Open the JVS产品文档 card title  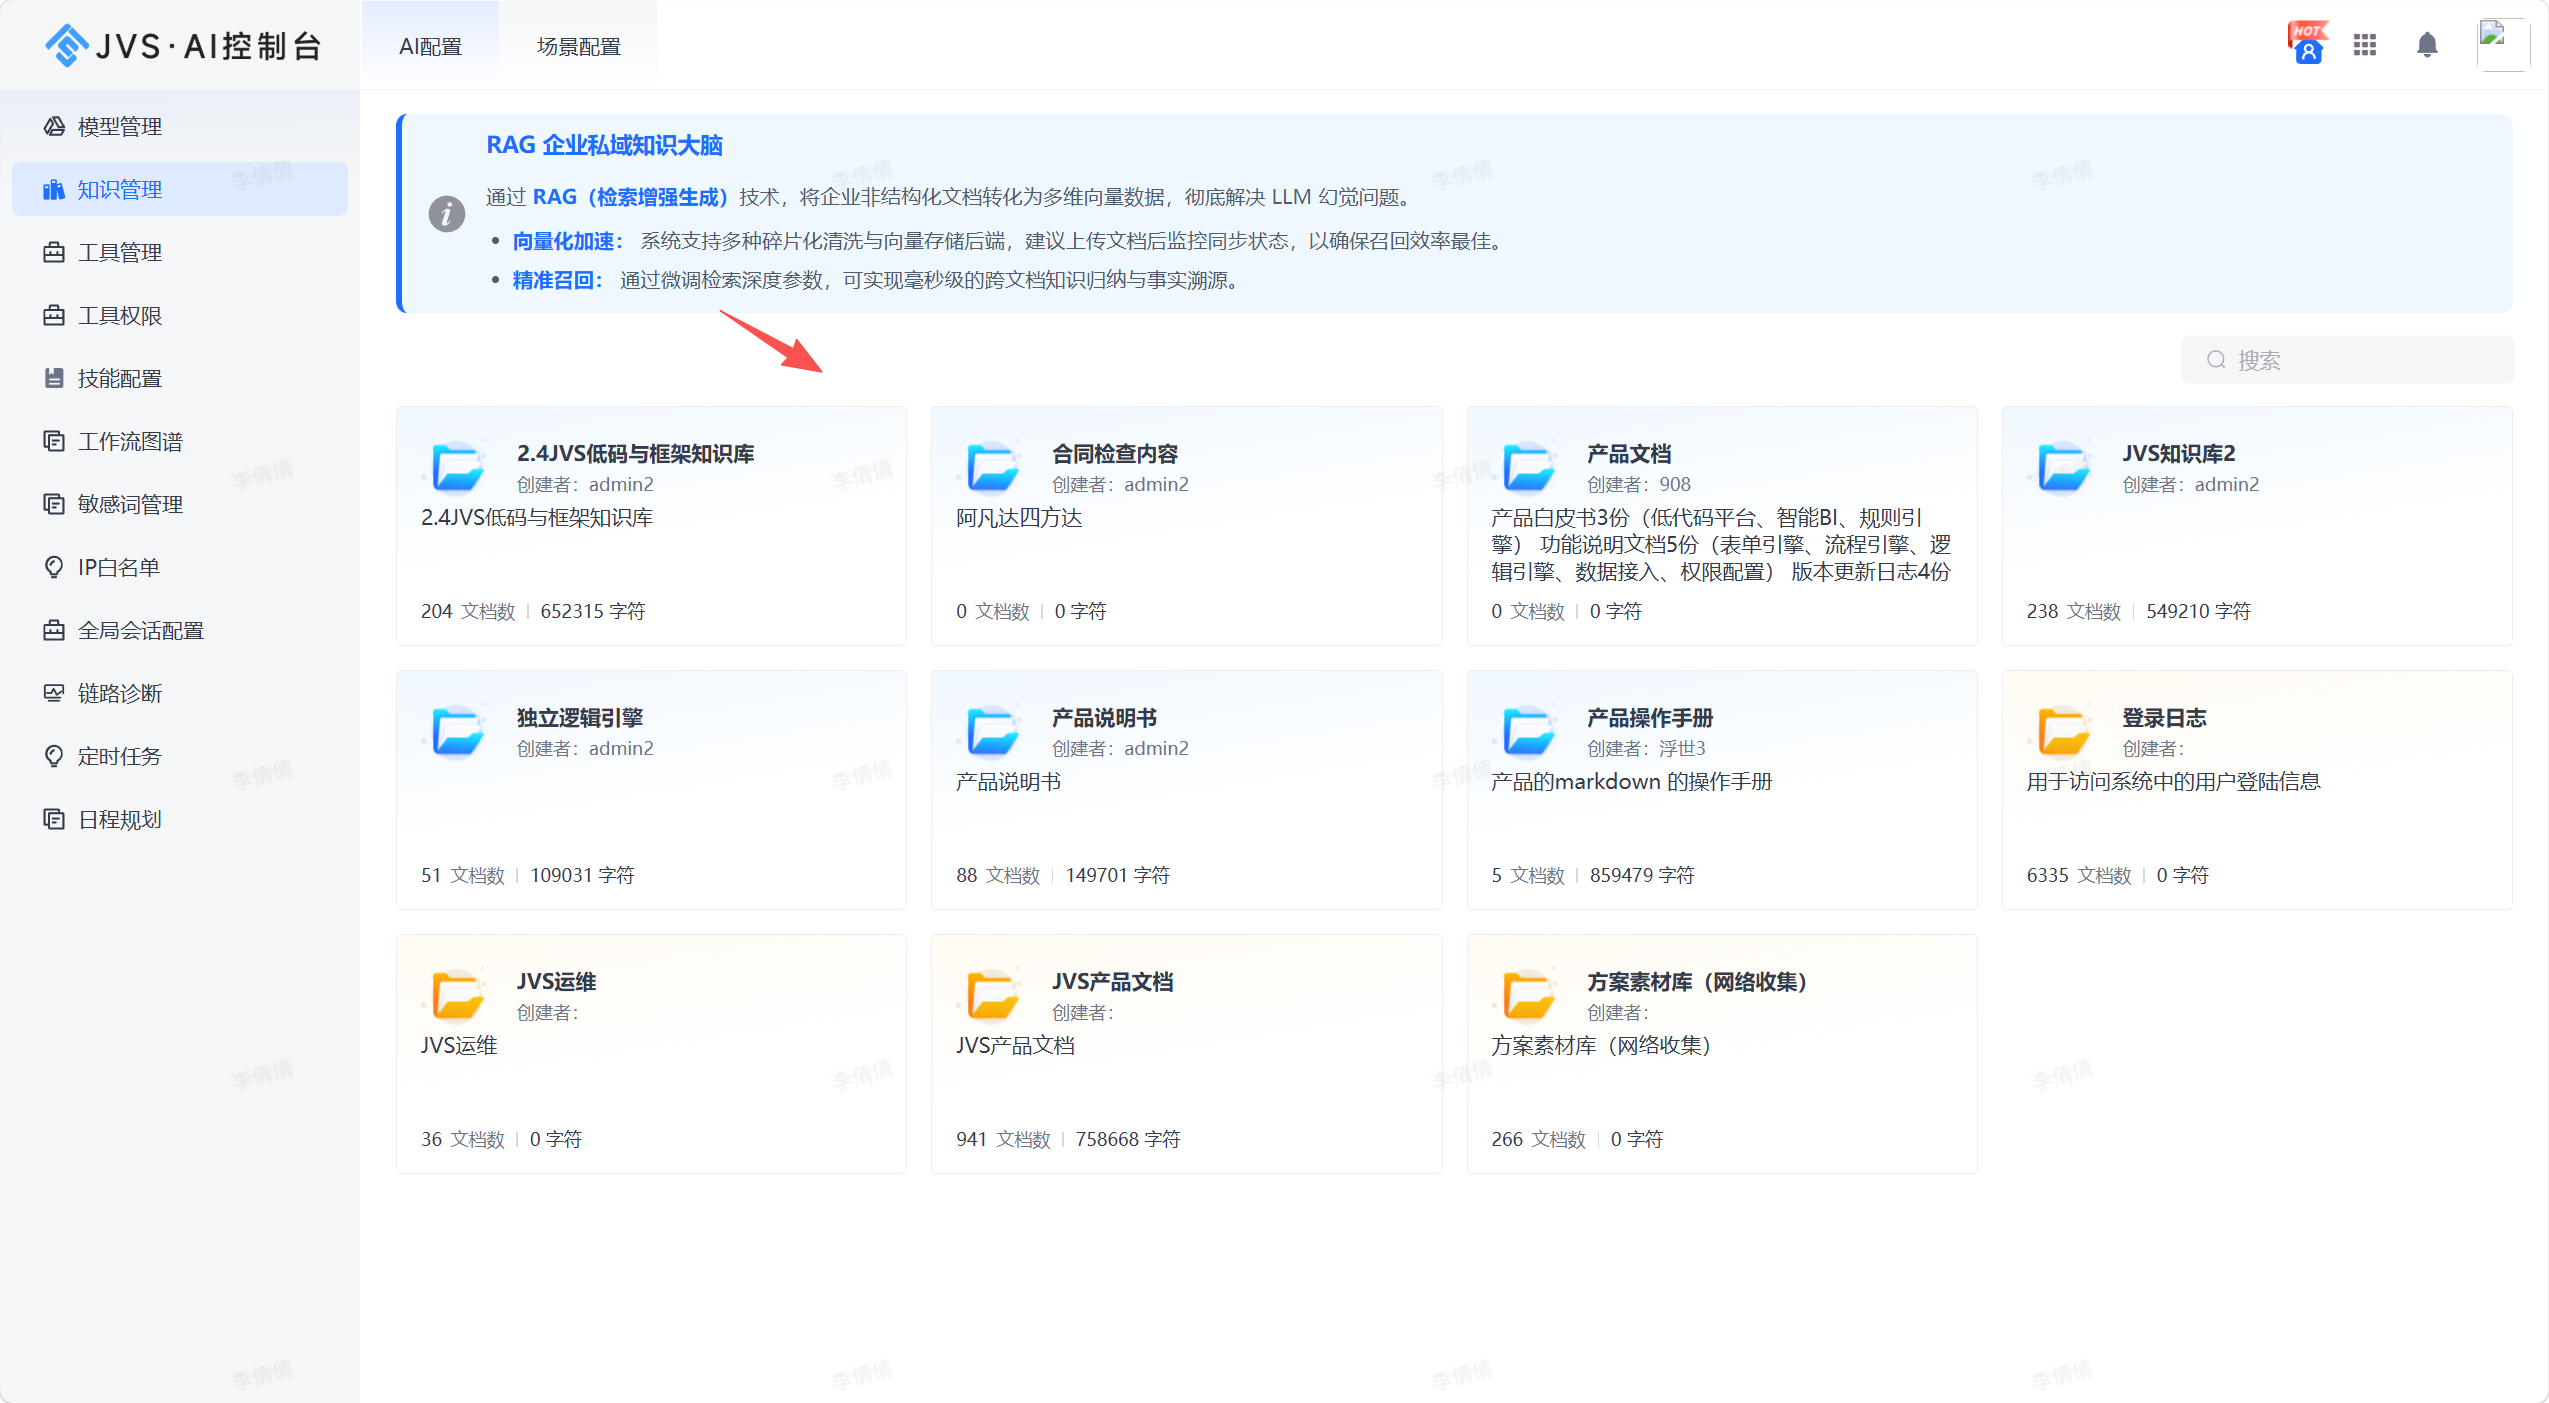[1113, 982]
